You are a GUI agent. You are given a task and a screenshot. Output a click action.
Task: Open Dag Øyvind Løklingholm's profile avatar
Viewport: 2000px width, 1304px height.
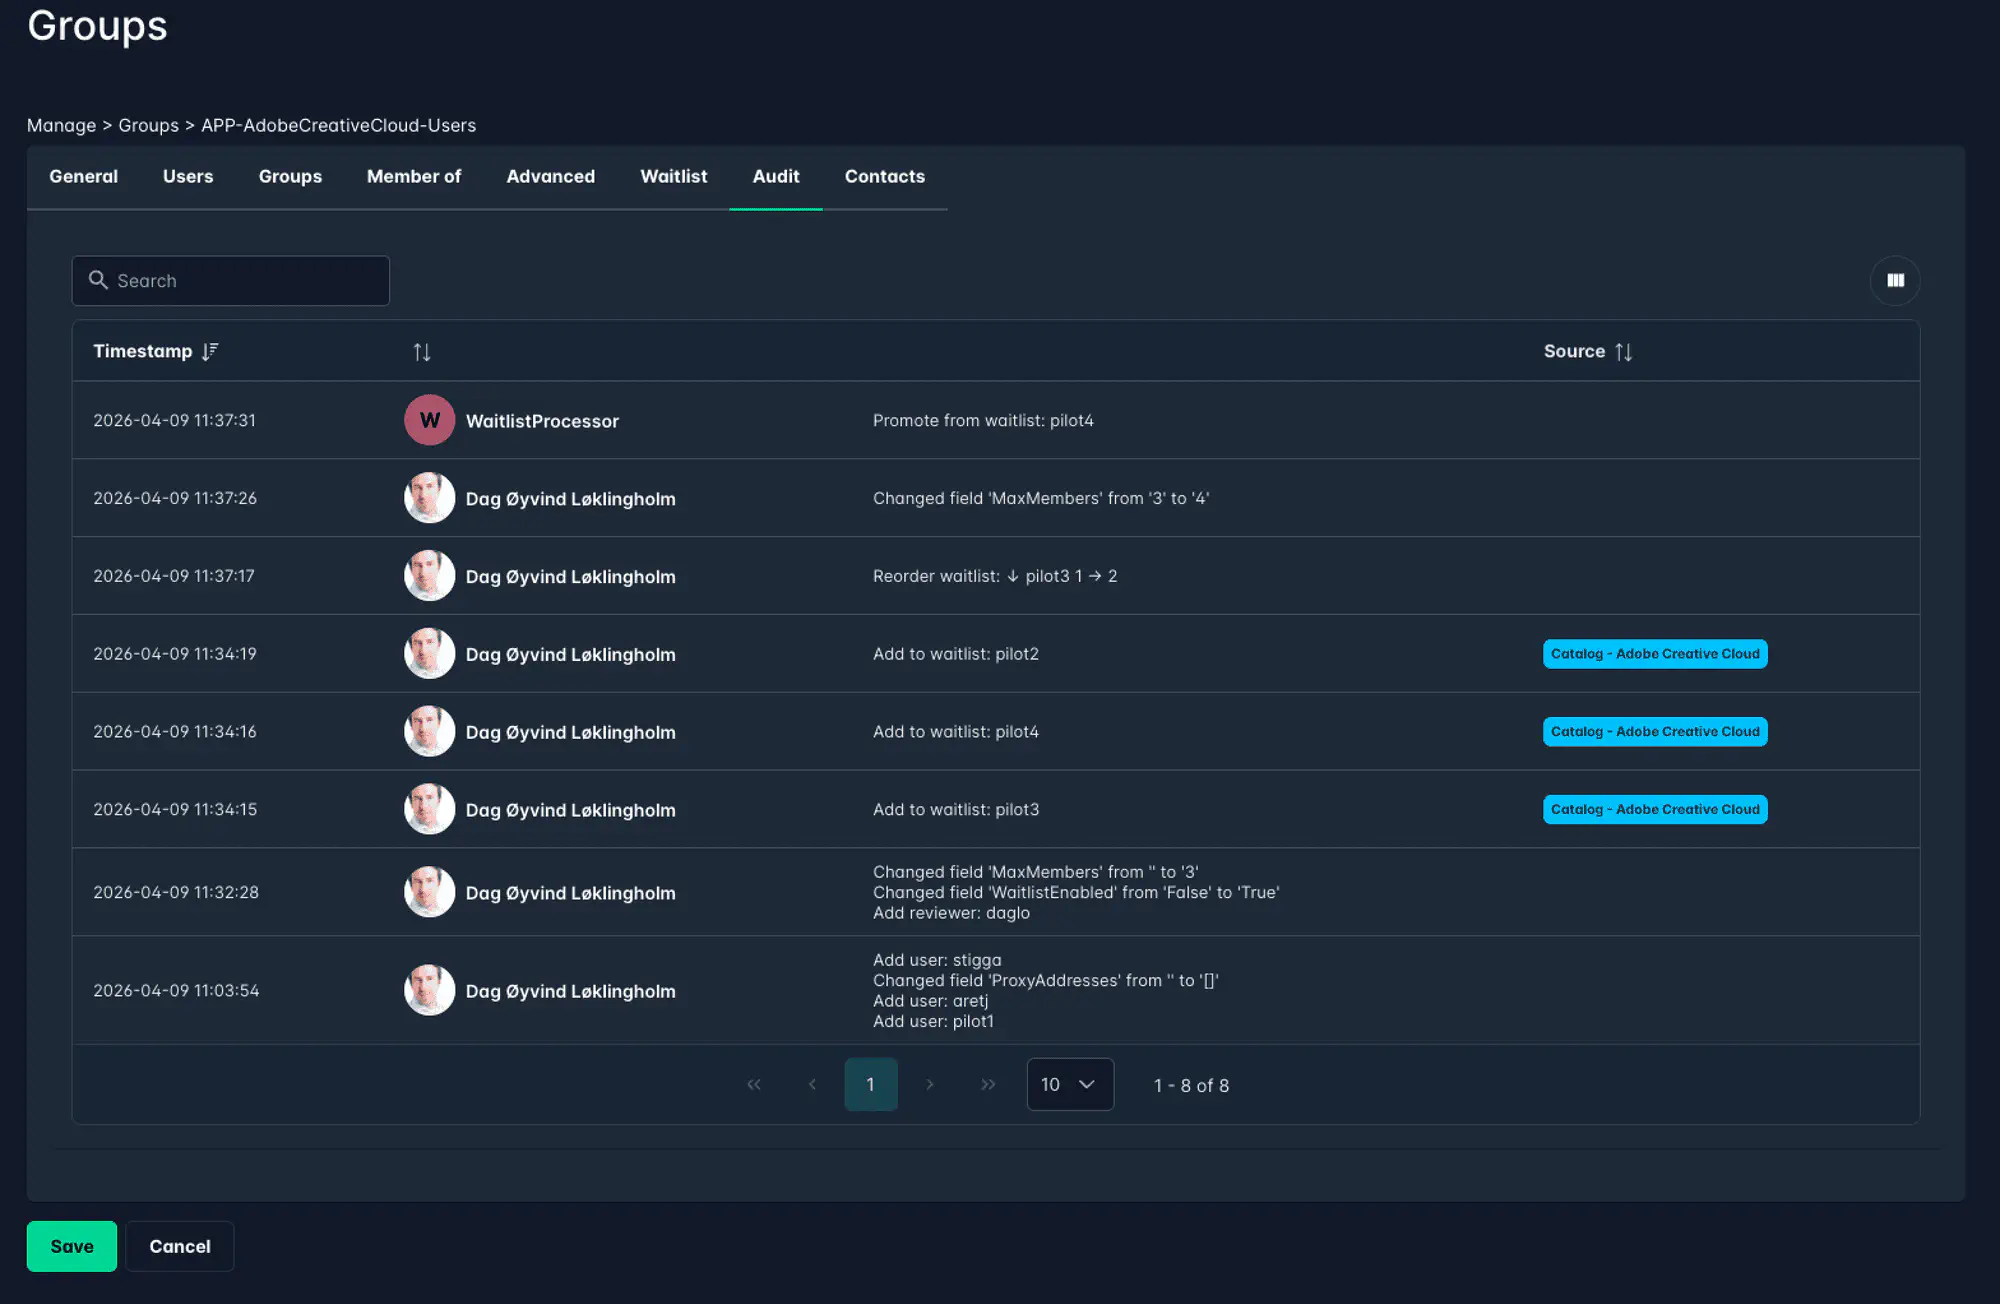click(x=429, y=497)
